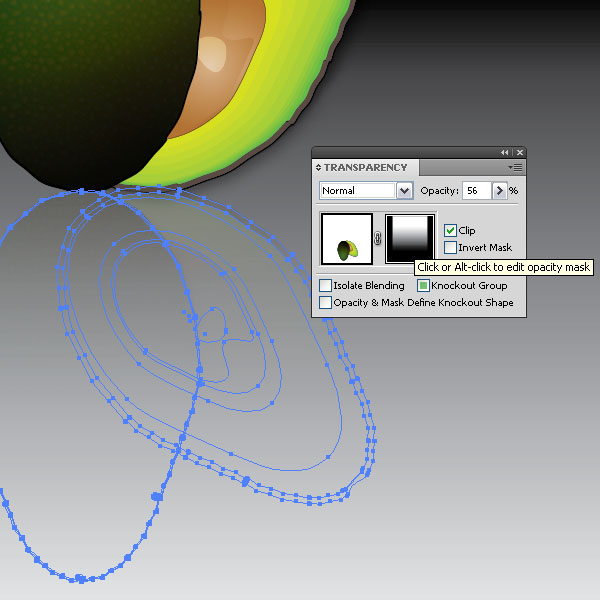The width and height of the screenshot is (600, 600).
Task: Click the gradient opacity mask thumbnail
Action: coord(410,239)
